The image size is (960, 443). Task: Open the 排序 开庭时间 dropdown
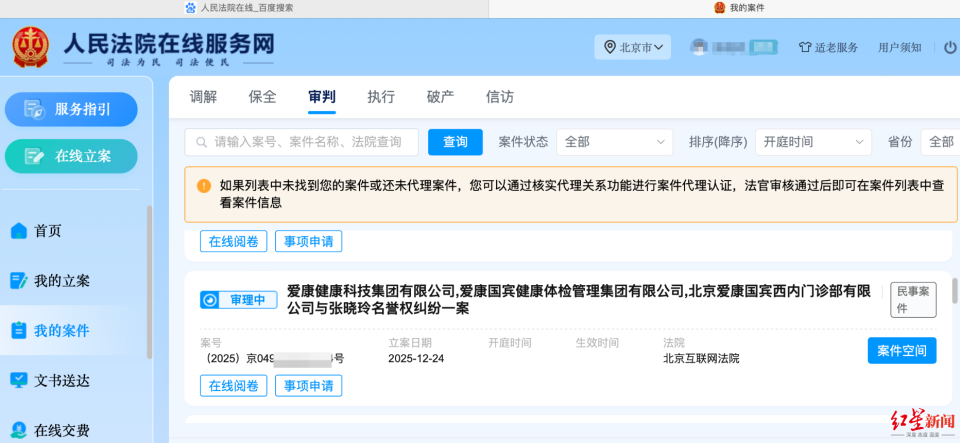point(812,142)
